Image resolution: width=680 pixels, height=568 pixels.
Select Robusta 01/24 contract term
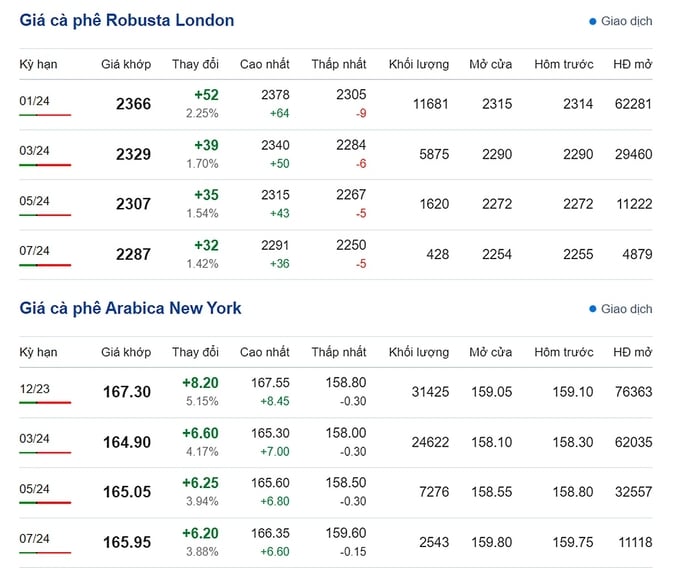click(x=34, y=101)
